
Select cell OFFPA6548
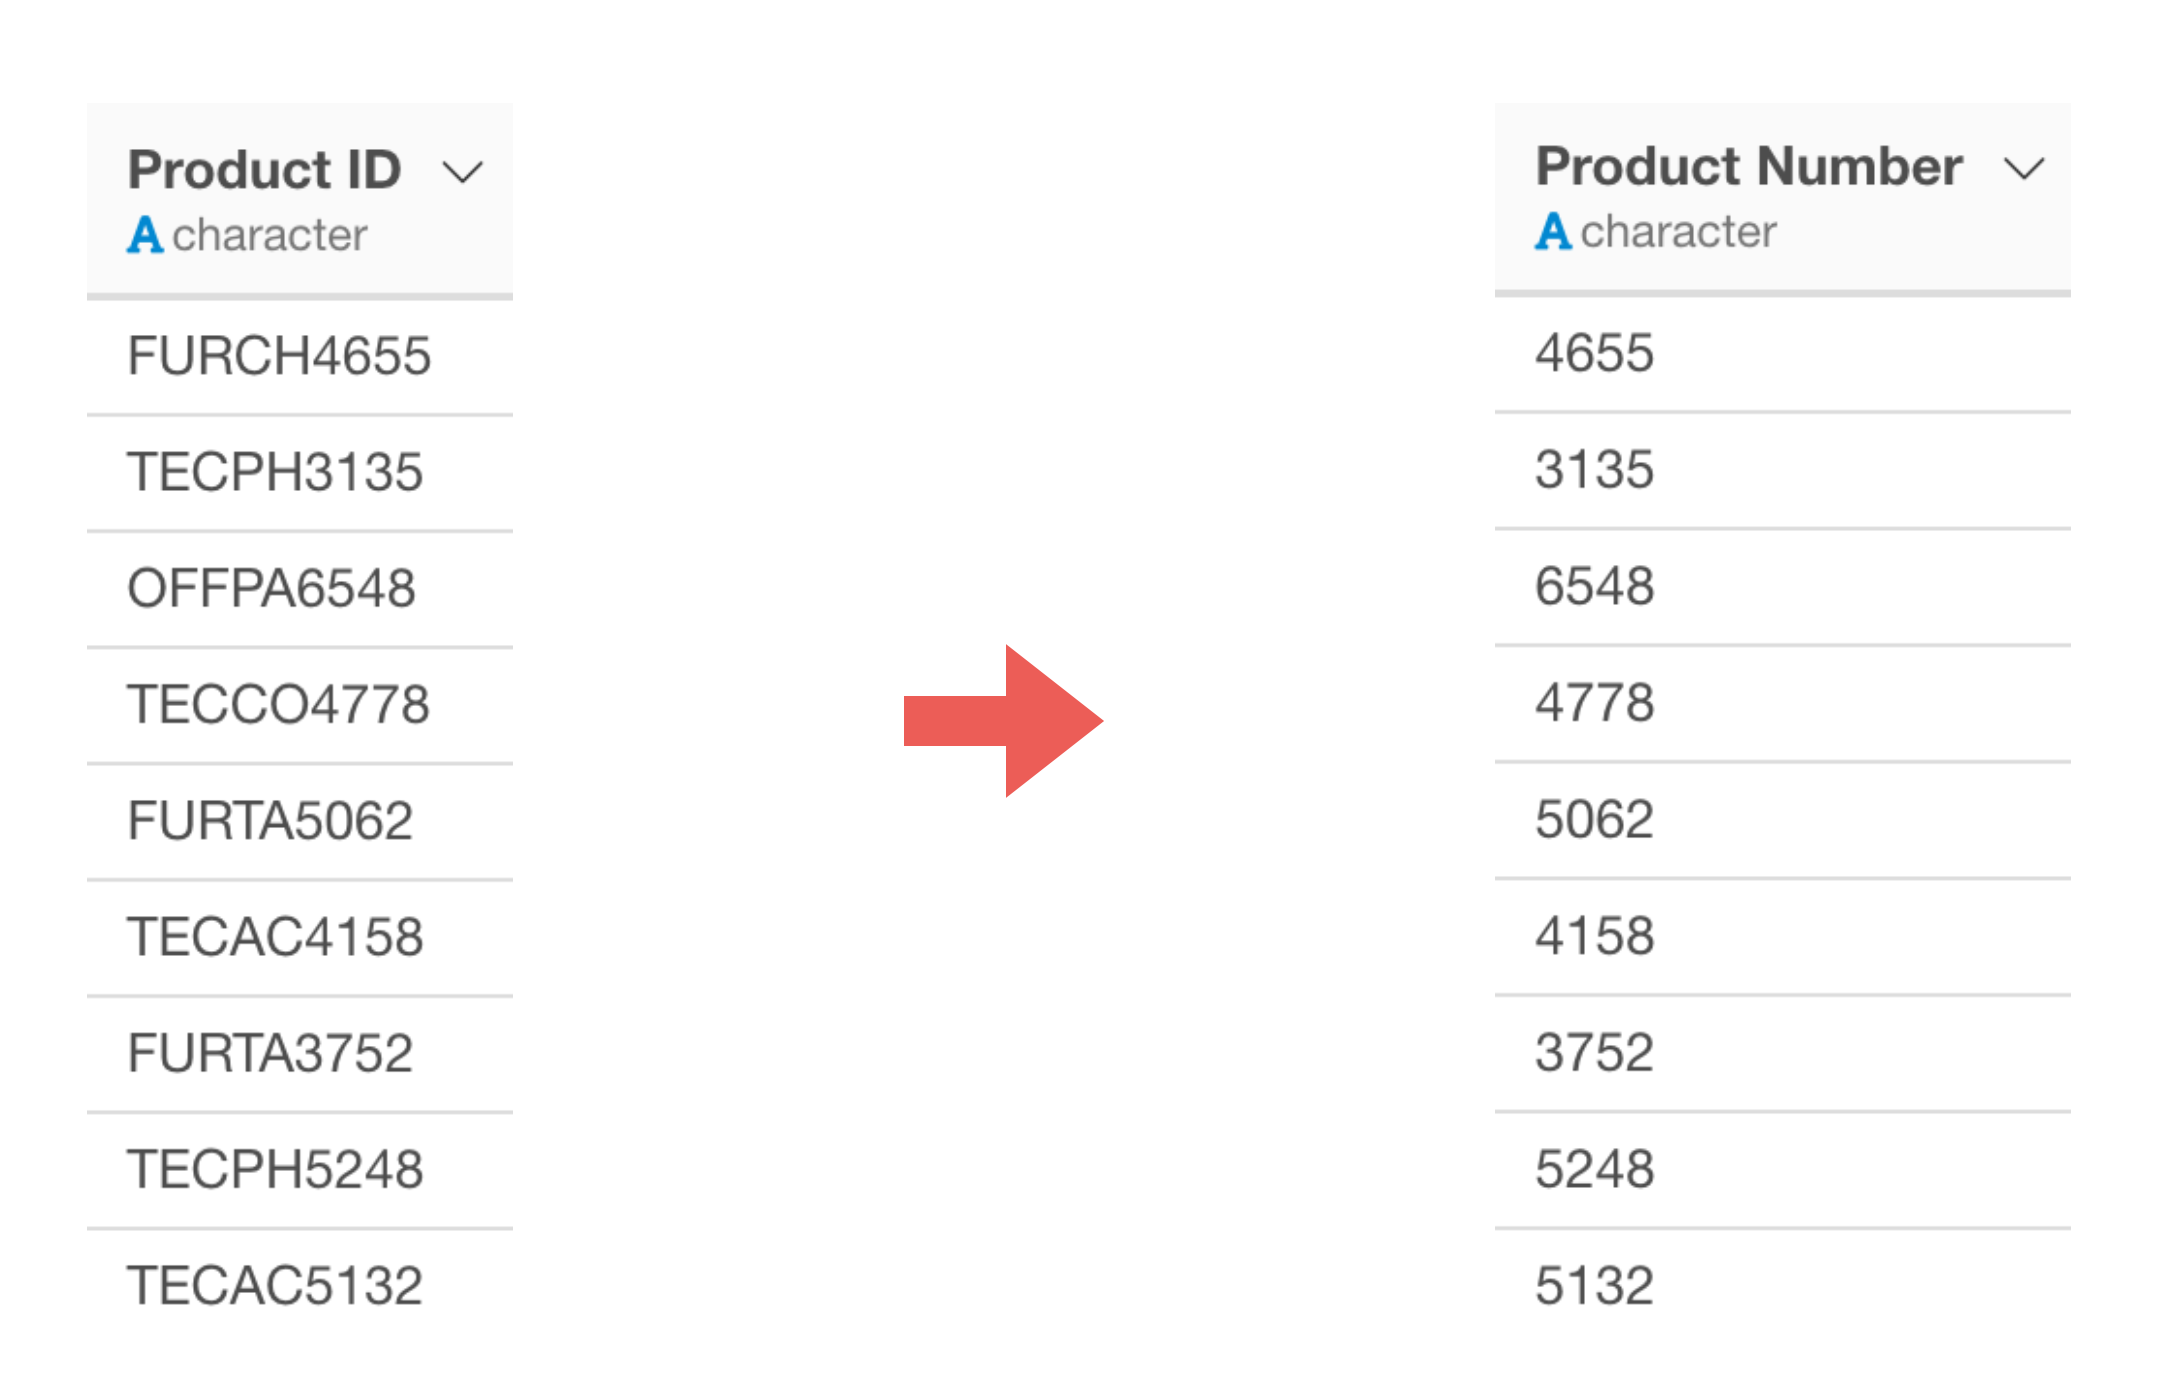click(300, 588)
